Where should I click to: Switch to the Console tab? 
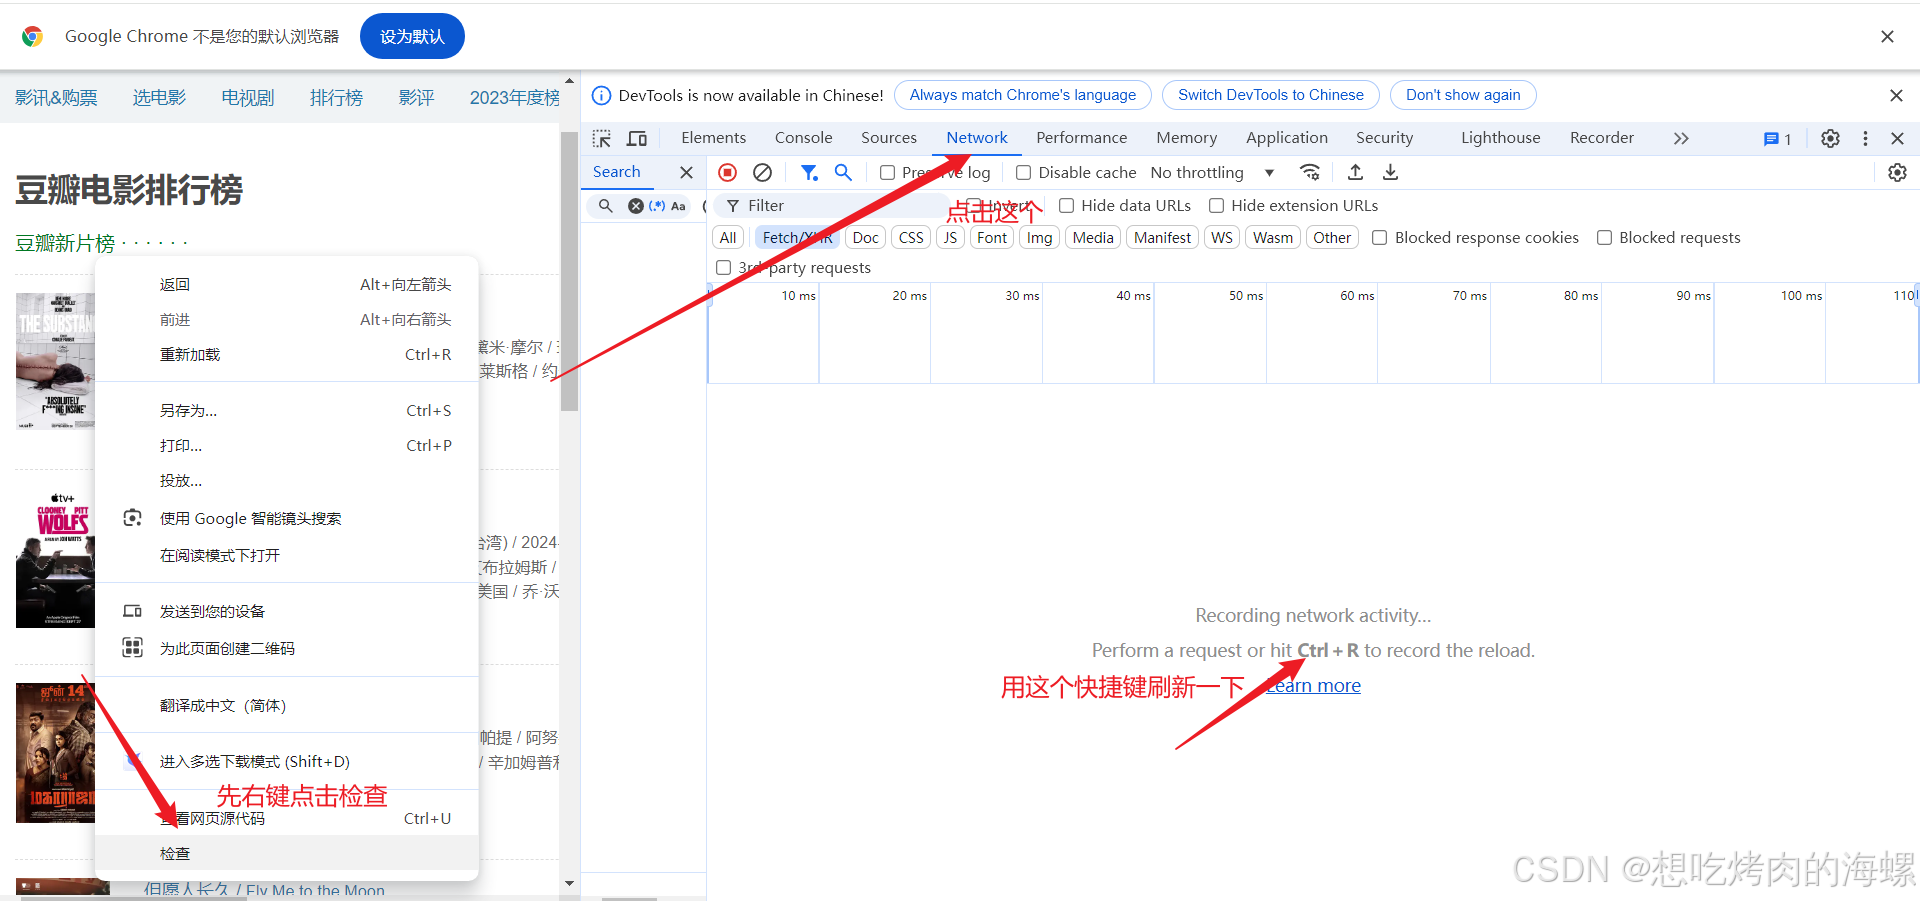click(803, 138)
